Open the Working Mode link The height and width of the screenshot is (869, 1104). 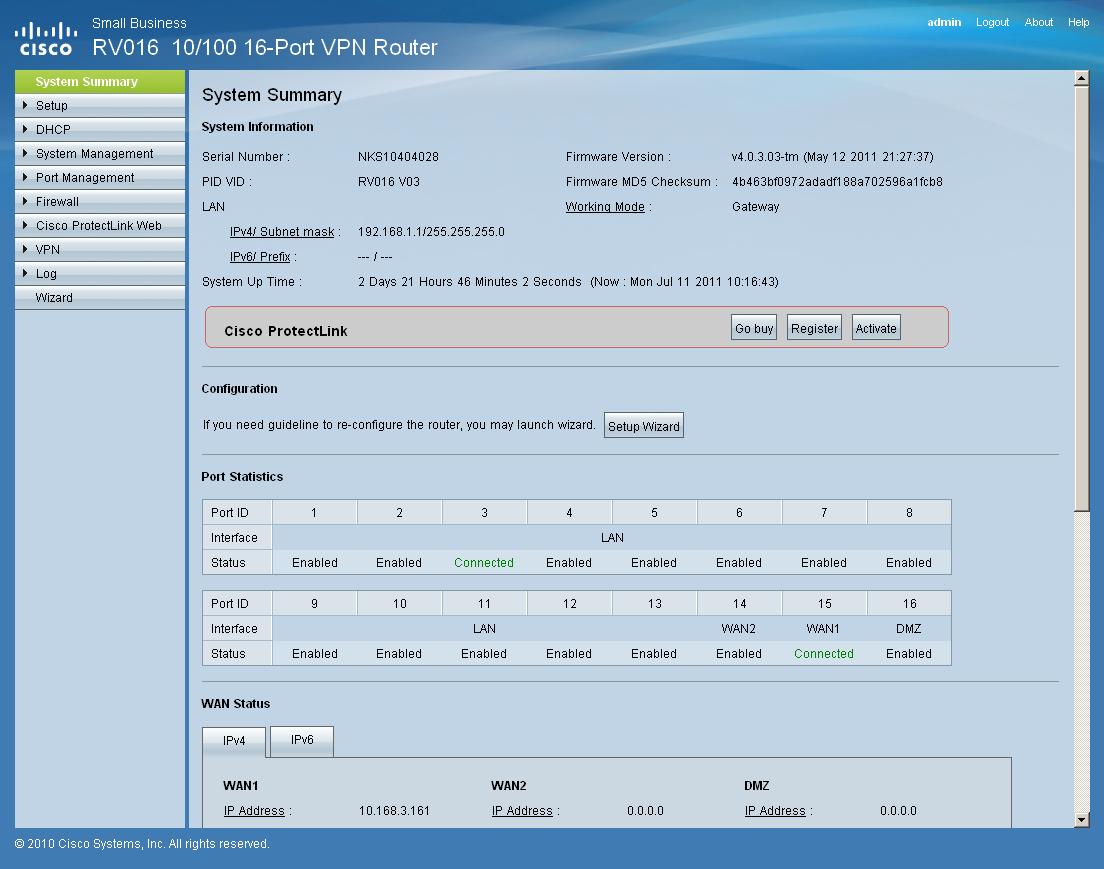click(x=605, y=206)
